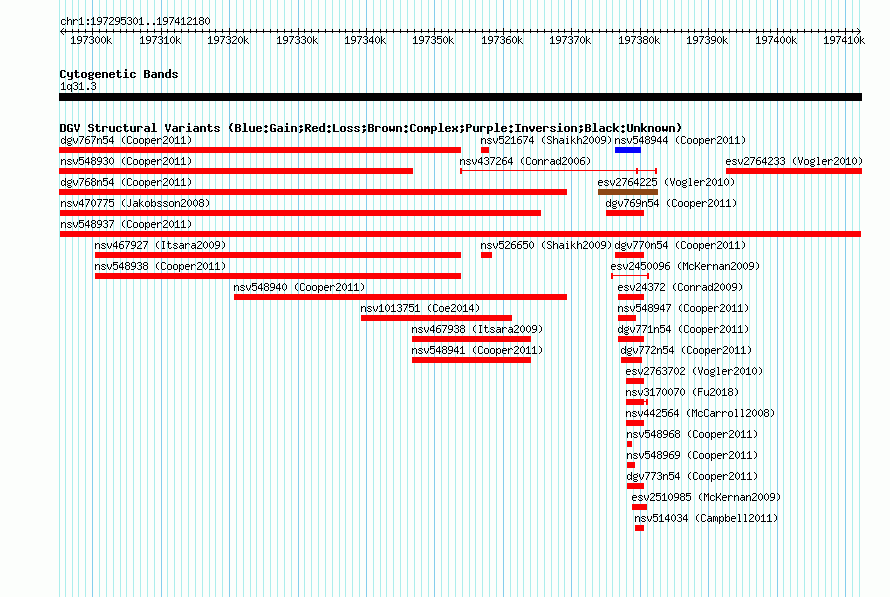Screen dimensions: 890x597
Task: Click the 197350k ruler tick label
Action: pyautogui.click(x=433, y=40)
